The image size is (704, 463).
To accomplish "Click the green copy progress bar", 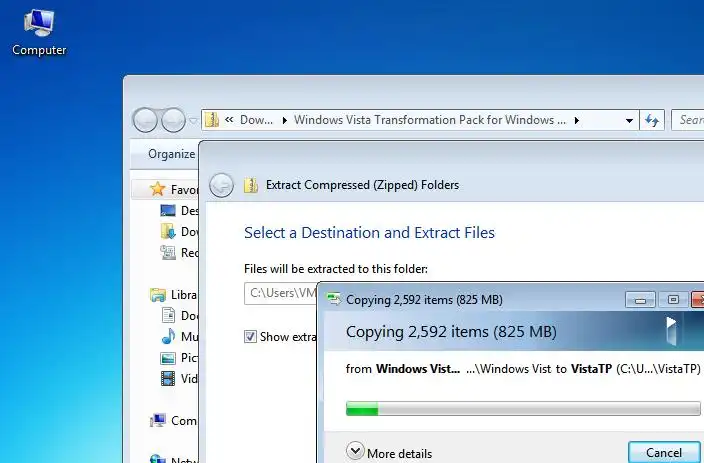I will 523,409.
